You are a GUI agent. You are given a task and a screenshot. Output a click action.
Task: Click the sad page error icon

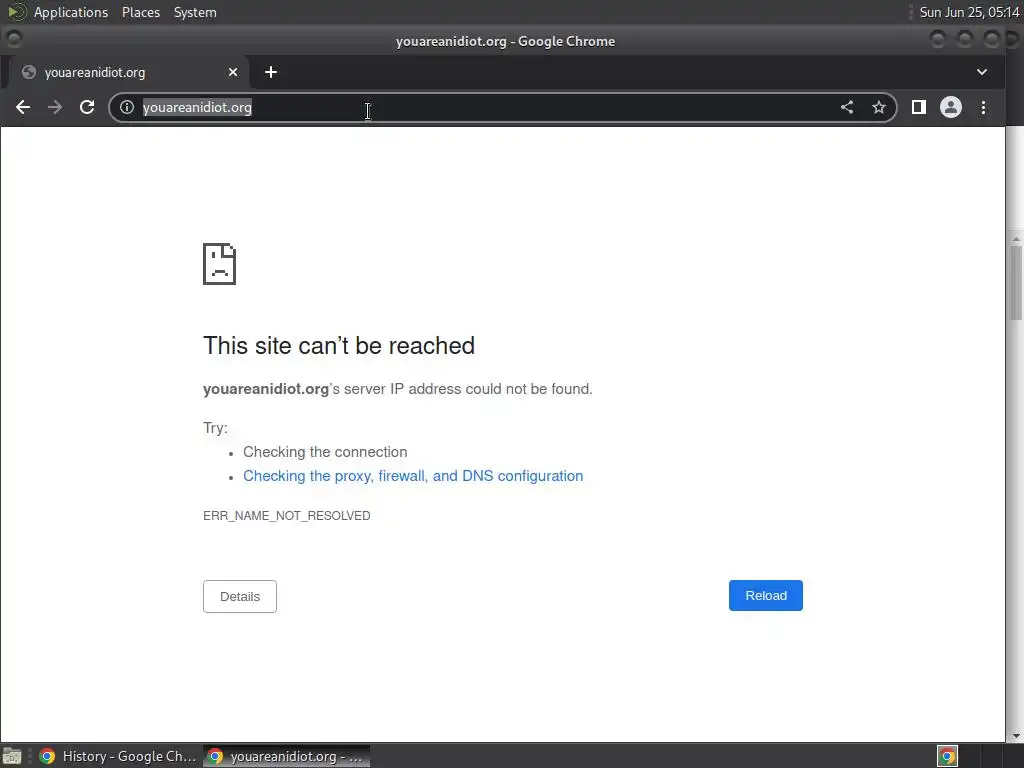219,264
